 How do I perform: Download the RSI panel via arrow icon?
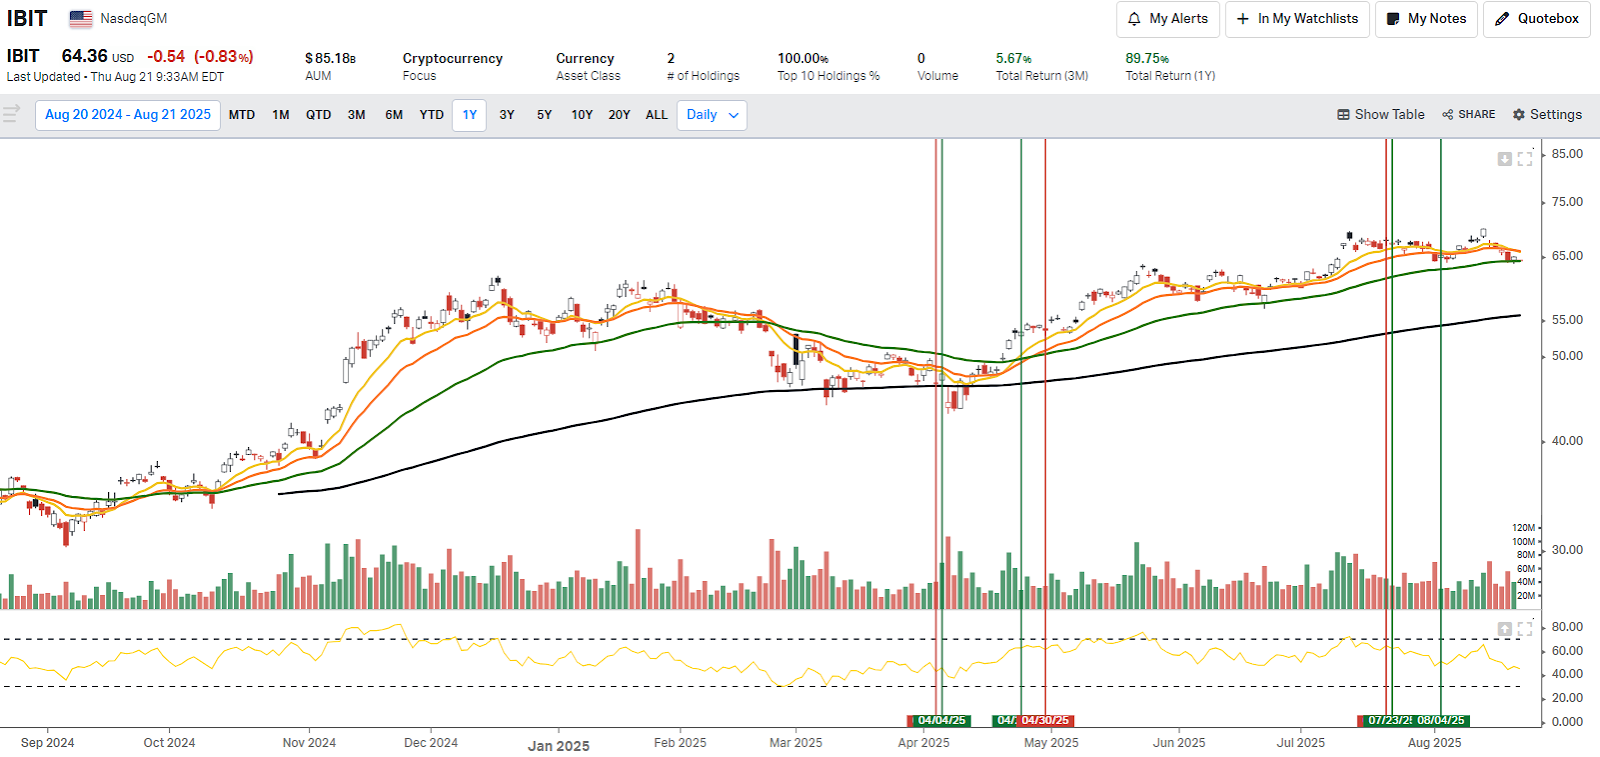[x=1504, y=629]
